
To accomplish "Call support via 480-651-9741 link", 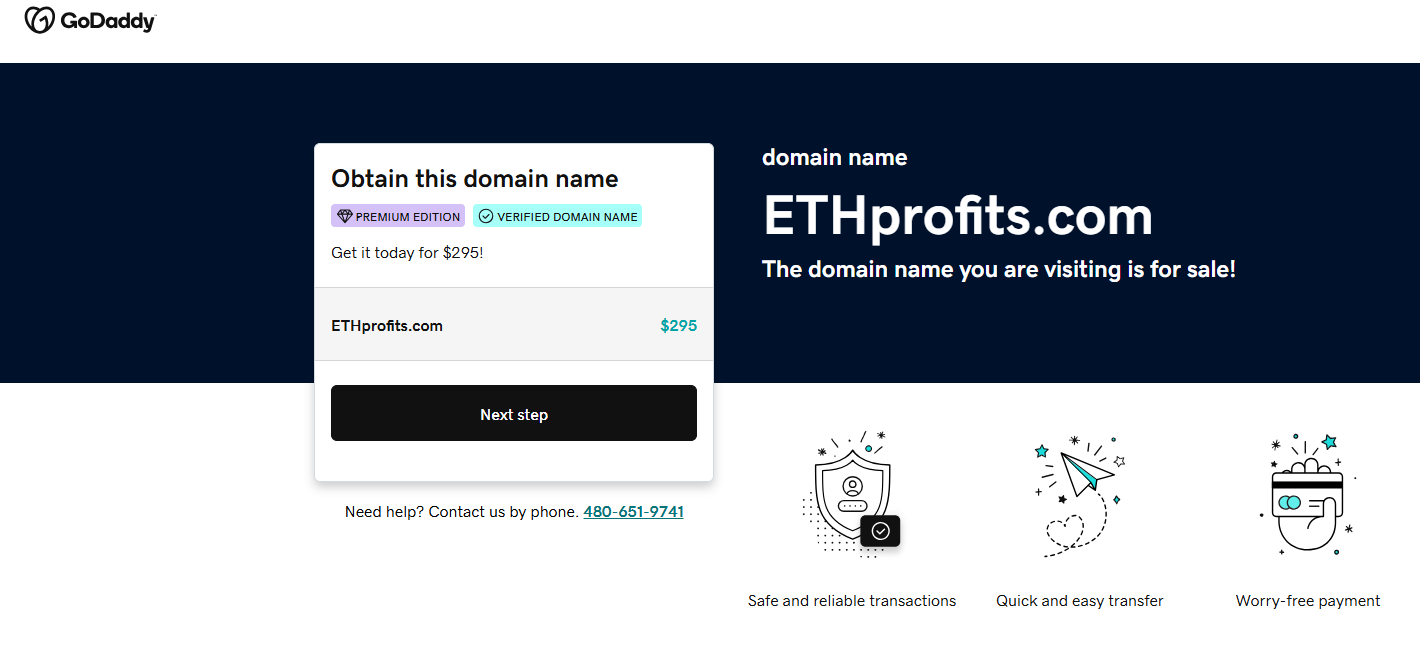I will tap(633, 512).
